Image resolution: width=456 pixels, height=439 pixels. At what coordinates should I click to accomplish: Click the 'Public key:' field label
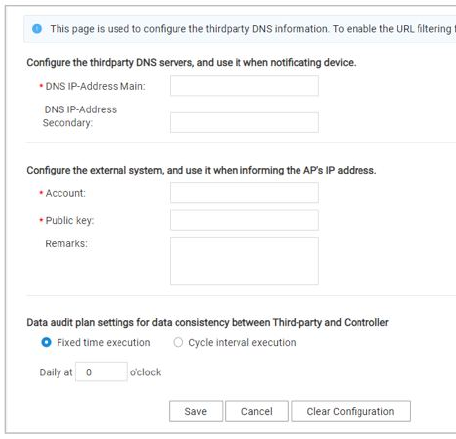tap(70, 220)
